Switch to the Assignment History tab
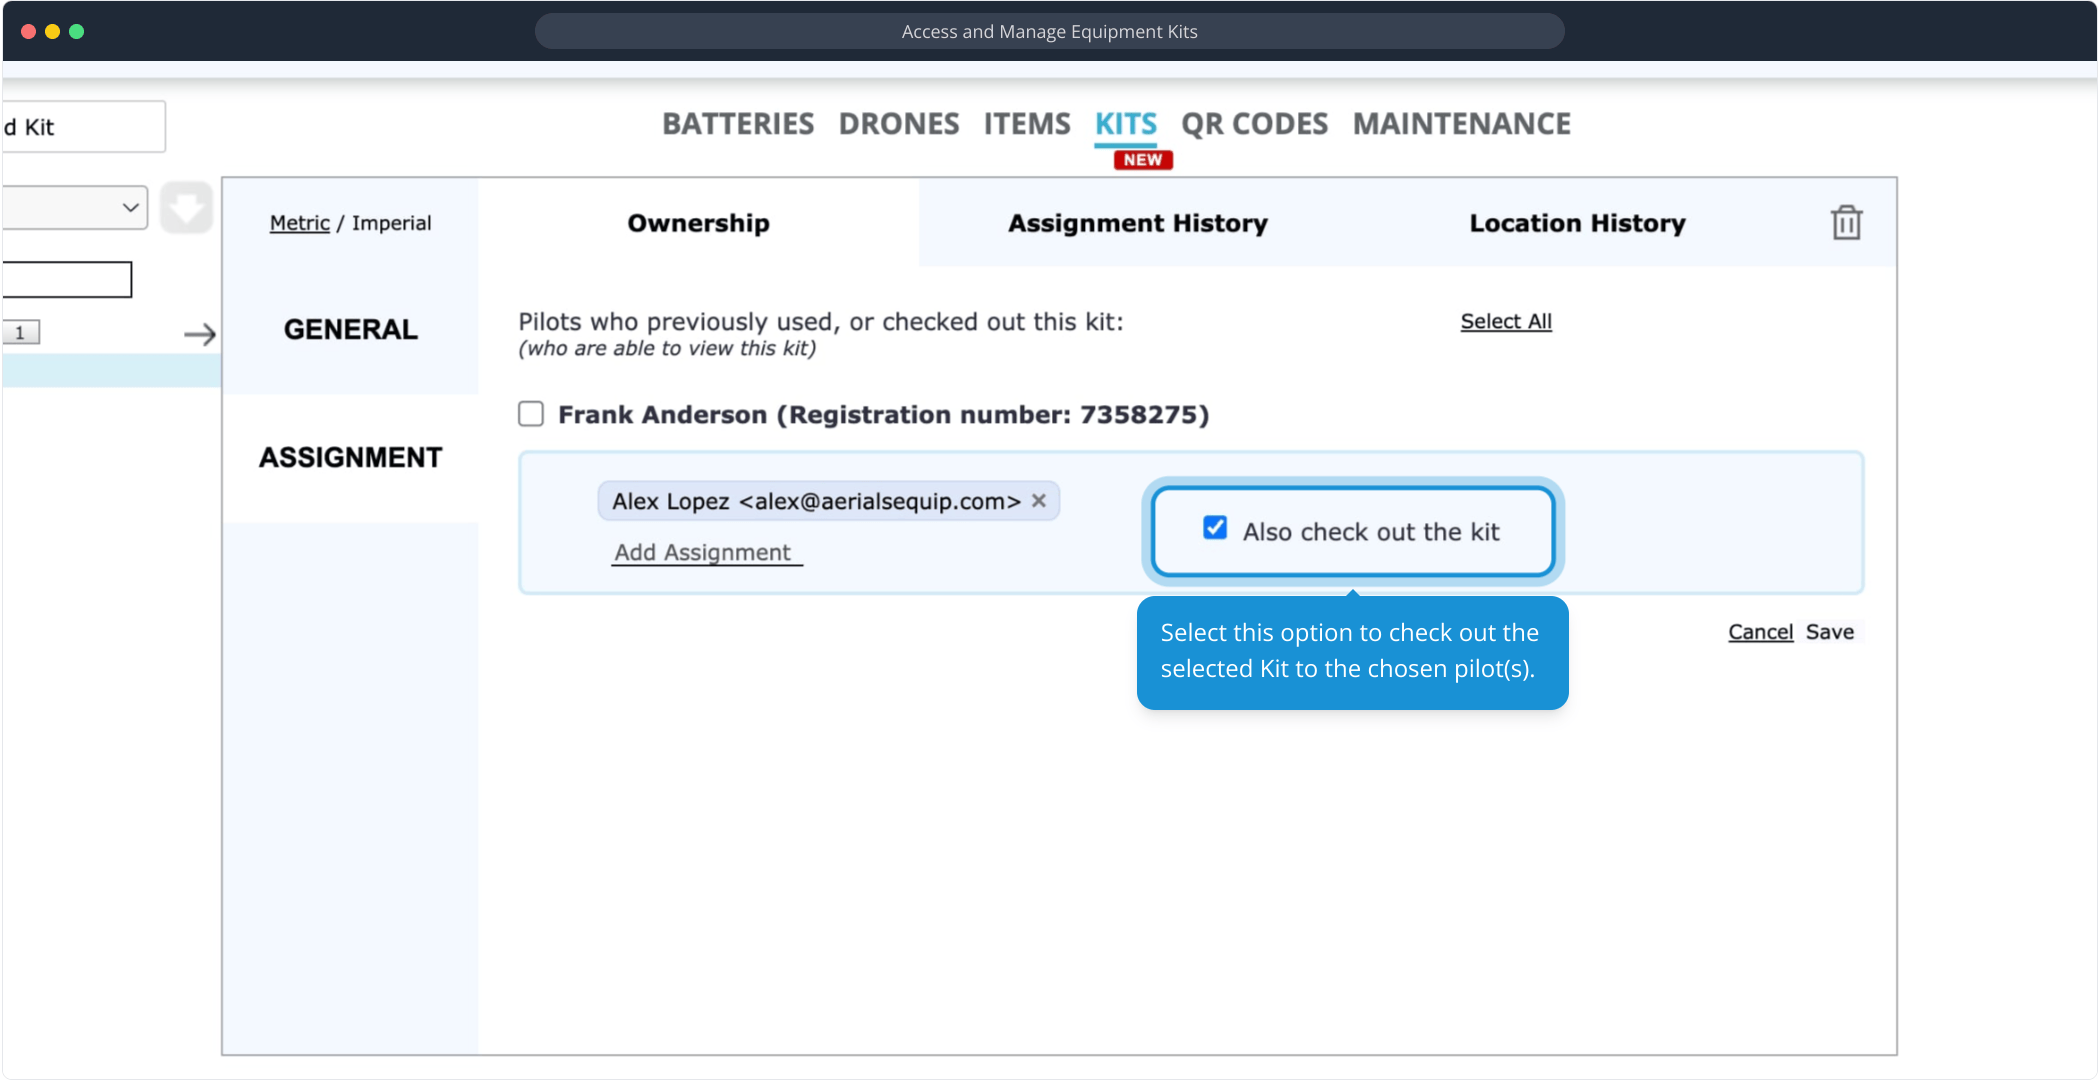Screen dimensions: 2100x1080 click(x=1137, y=223)
